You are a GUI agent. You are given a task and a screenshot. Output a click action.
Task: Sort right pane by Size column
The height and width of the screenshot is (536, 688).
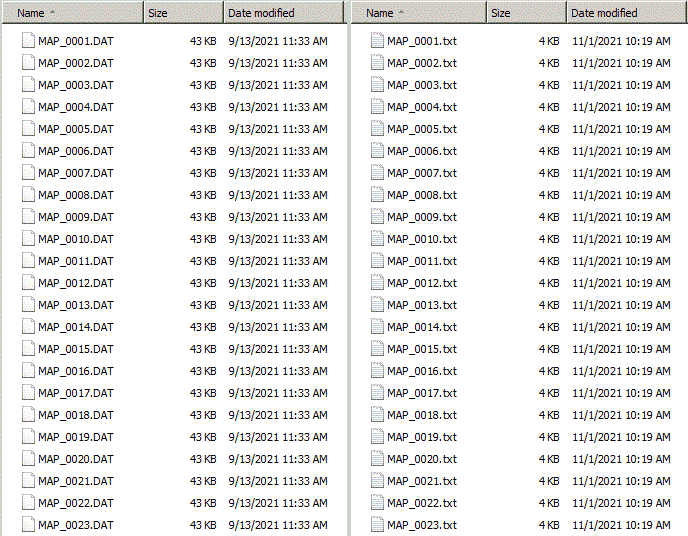click(527, 13)
